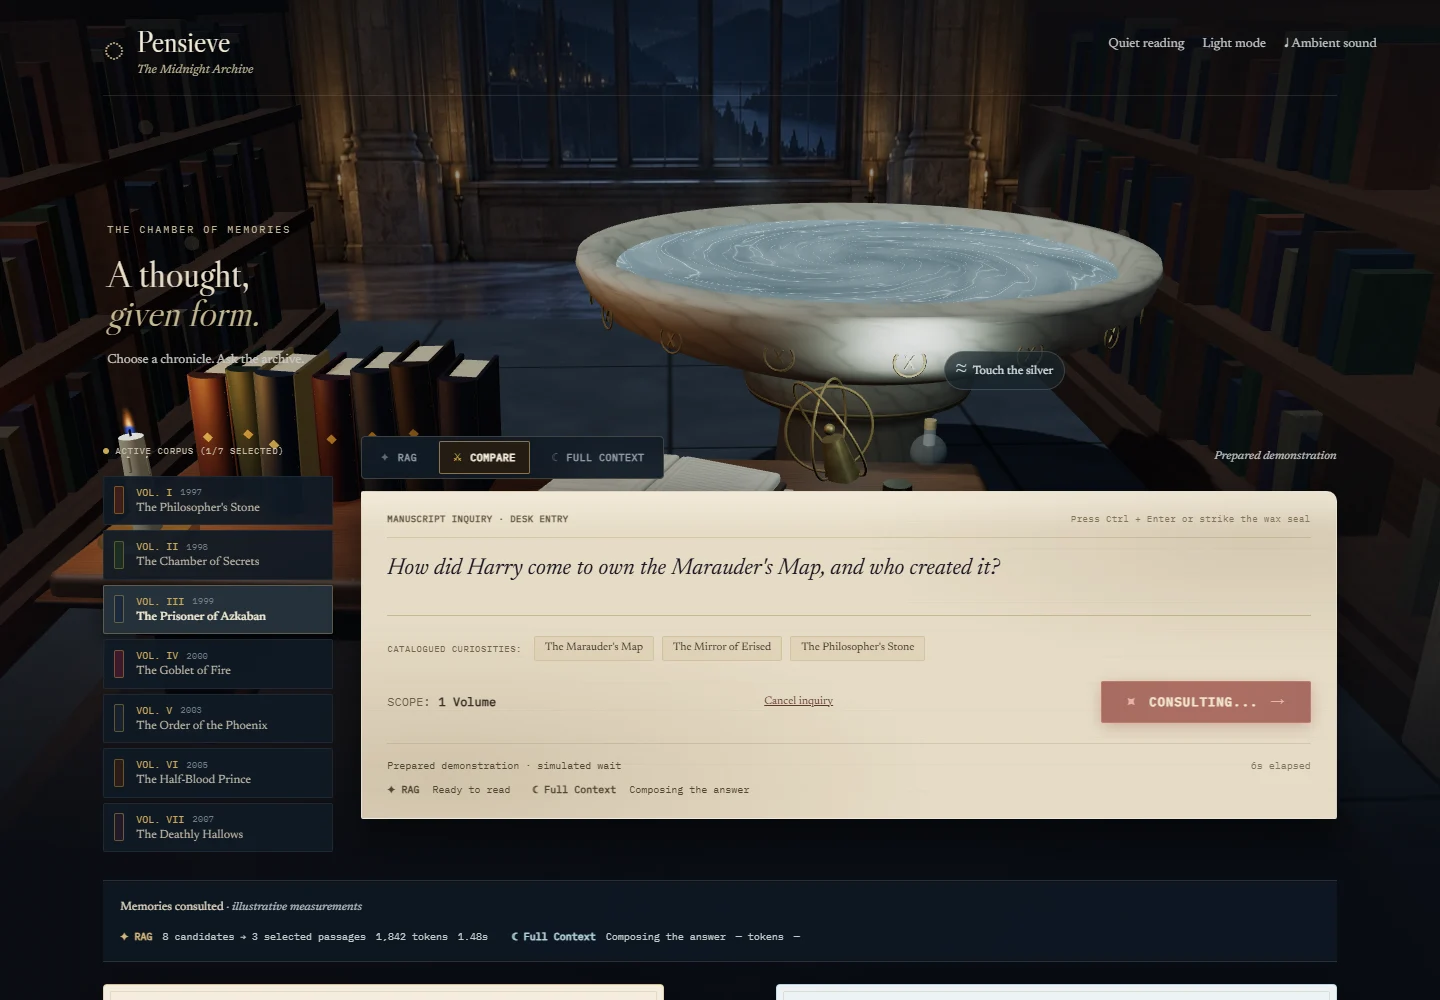This screenshot has height=1000, width=1440.
Task: Add Vol. IV The Goblet of Fire
Action: tap(218, 663)
